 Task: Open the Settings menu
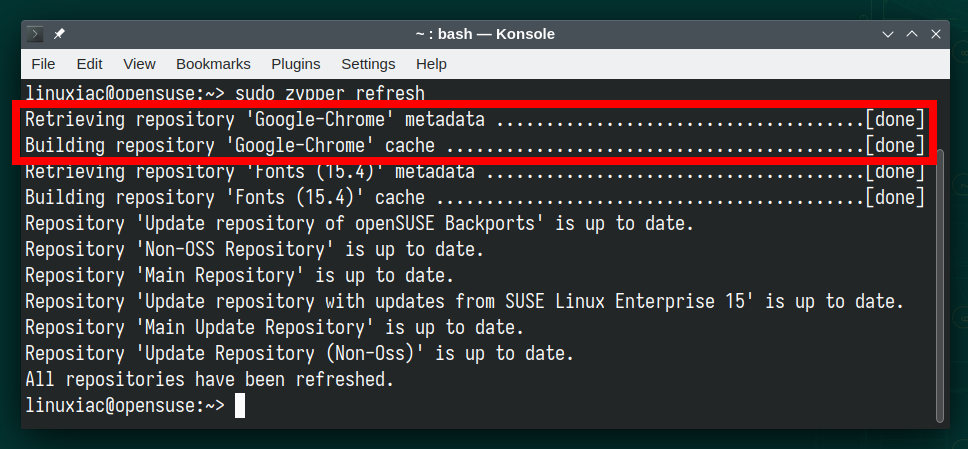pyautogui.click(x=369, y=64)
